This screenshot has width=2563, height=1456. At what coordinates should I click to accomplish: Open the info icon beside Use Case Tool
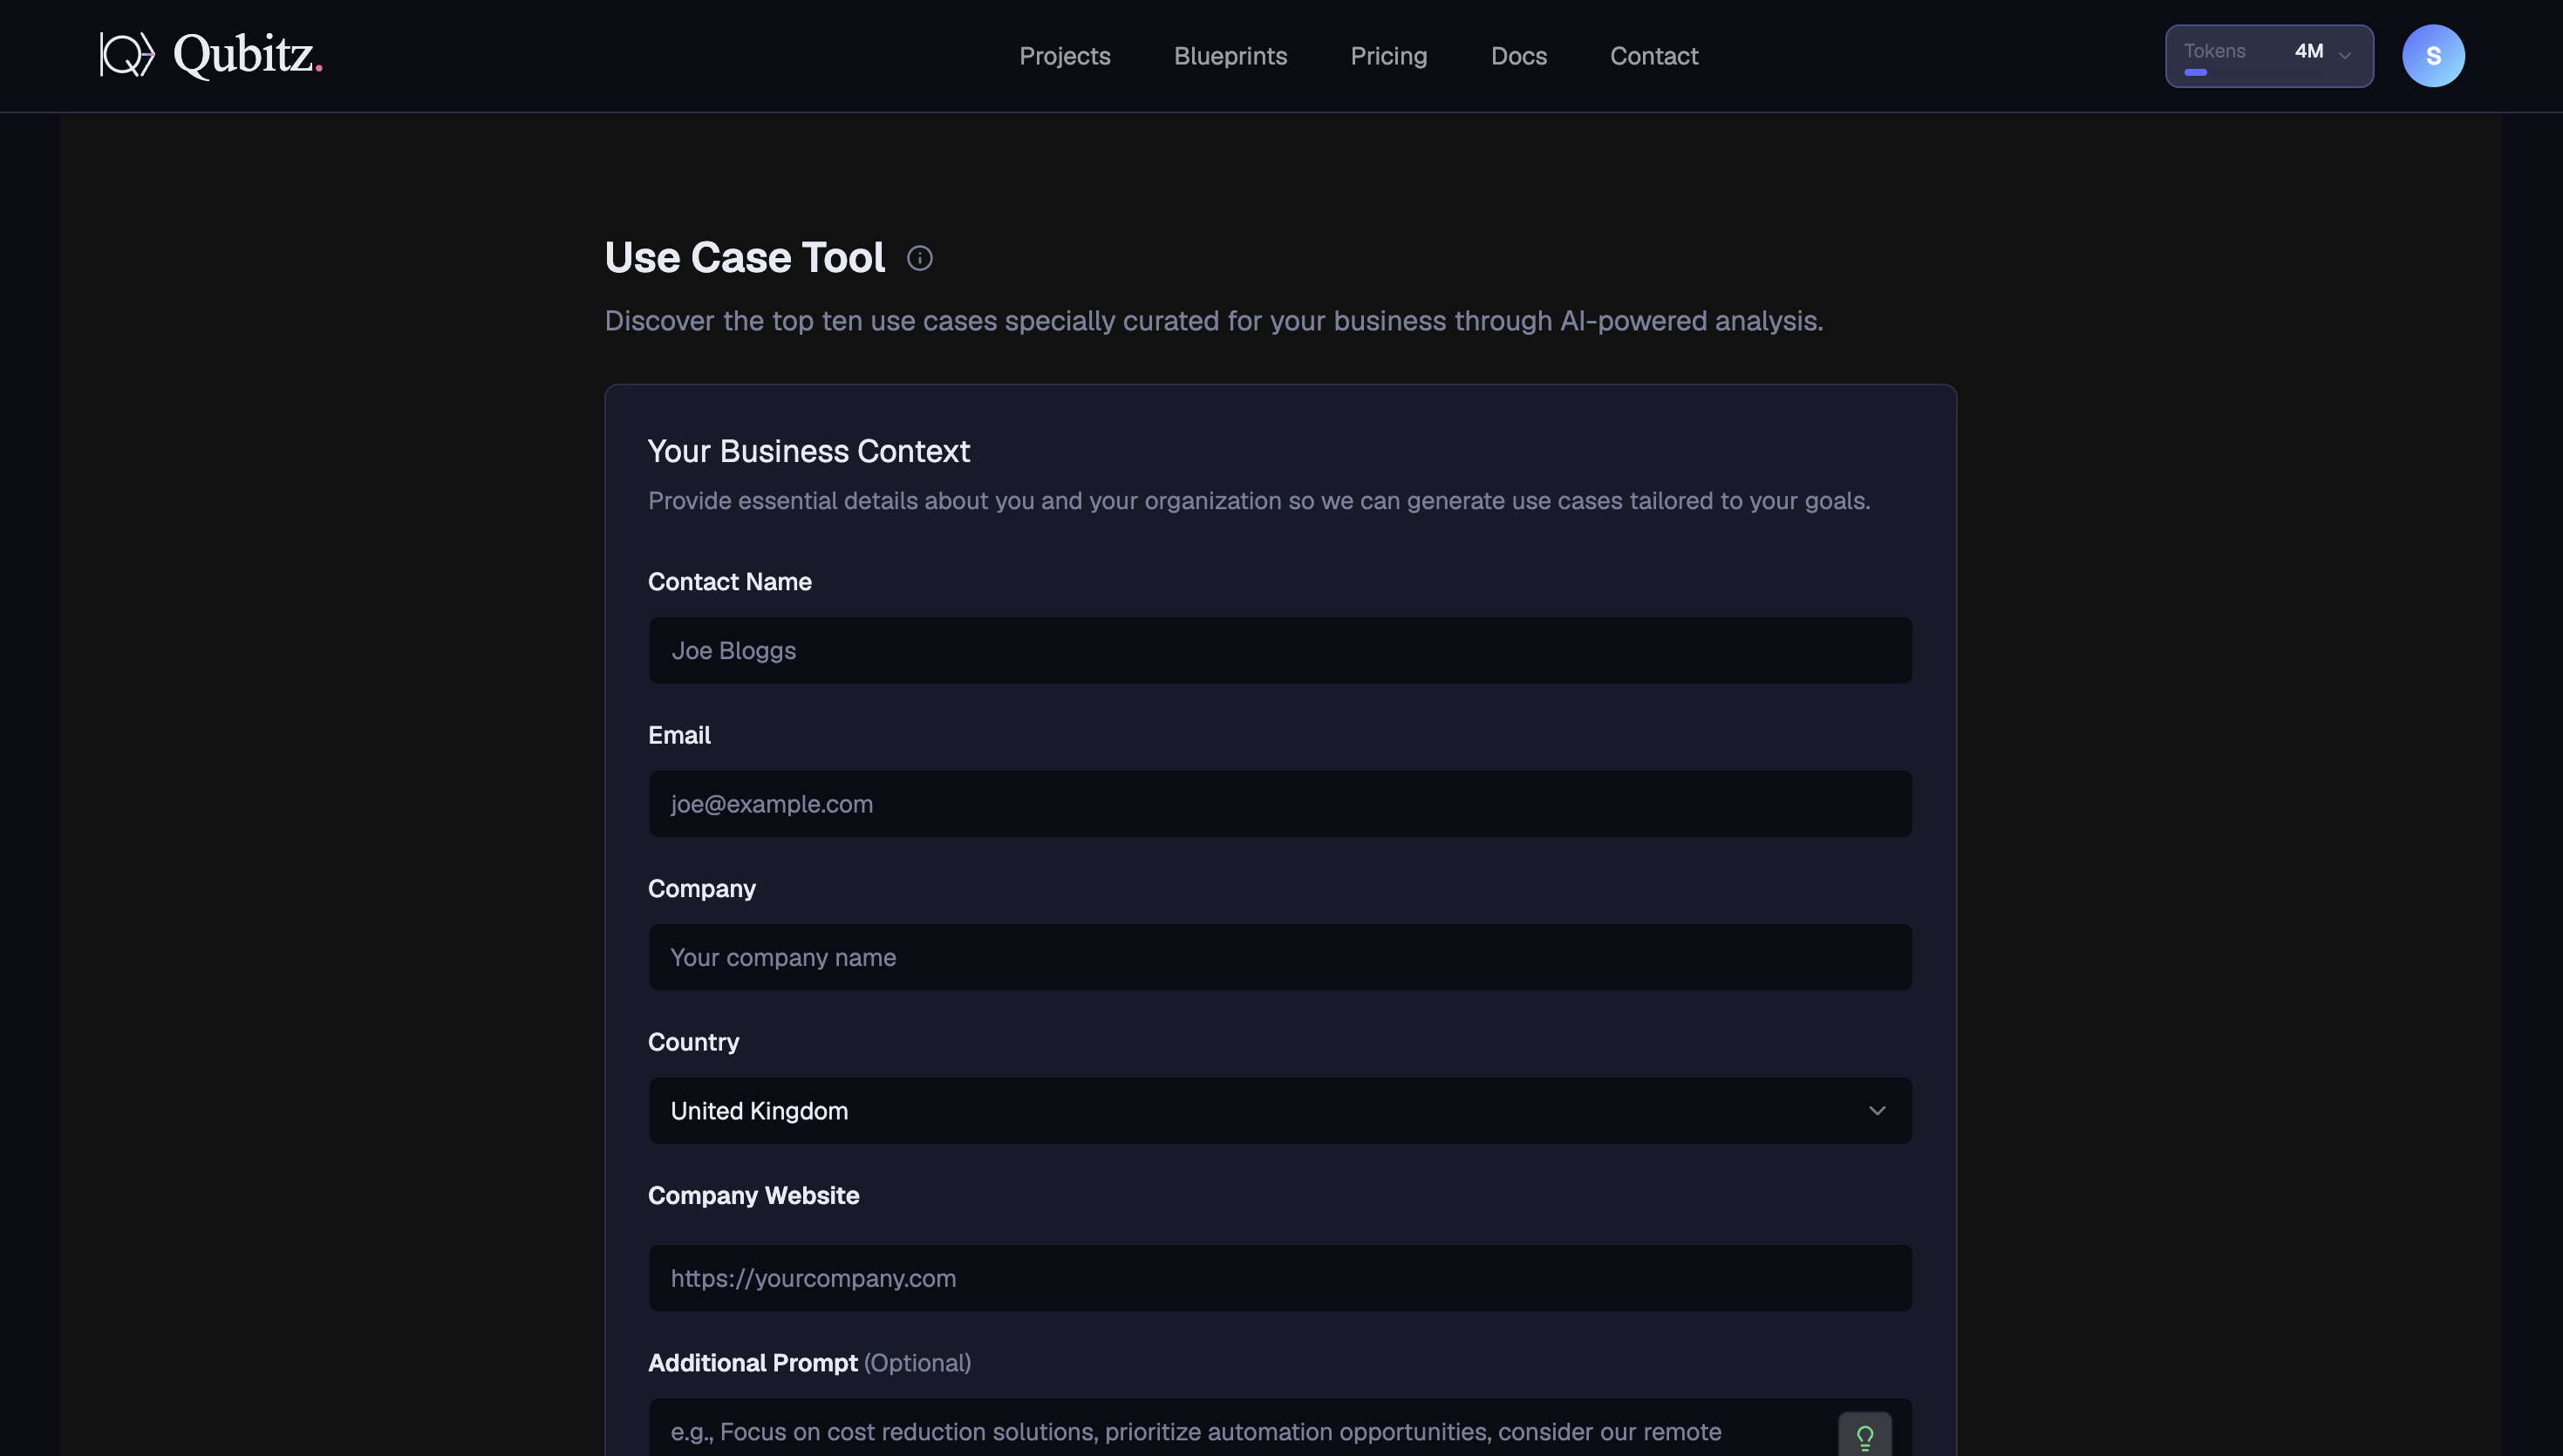click(x=919, y=258)
